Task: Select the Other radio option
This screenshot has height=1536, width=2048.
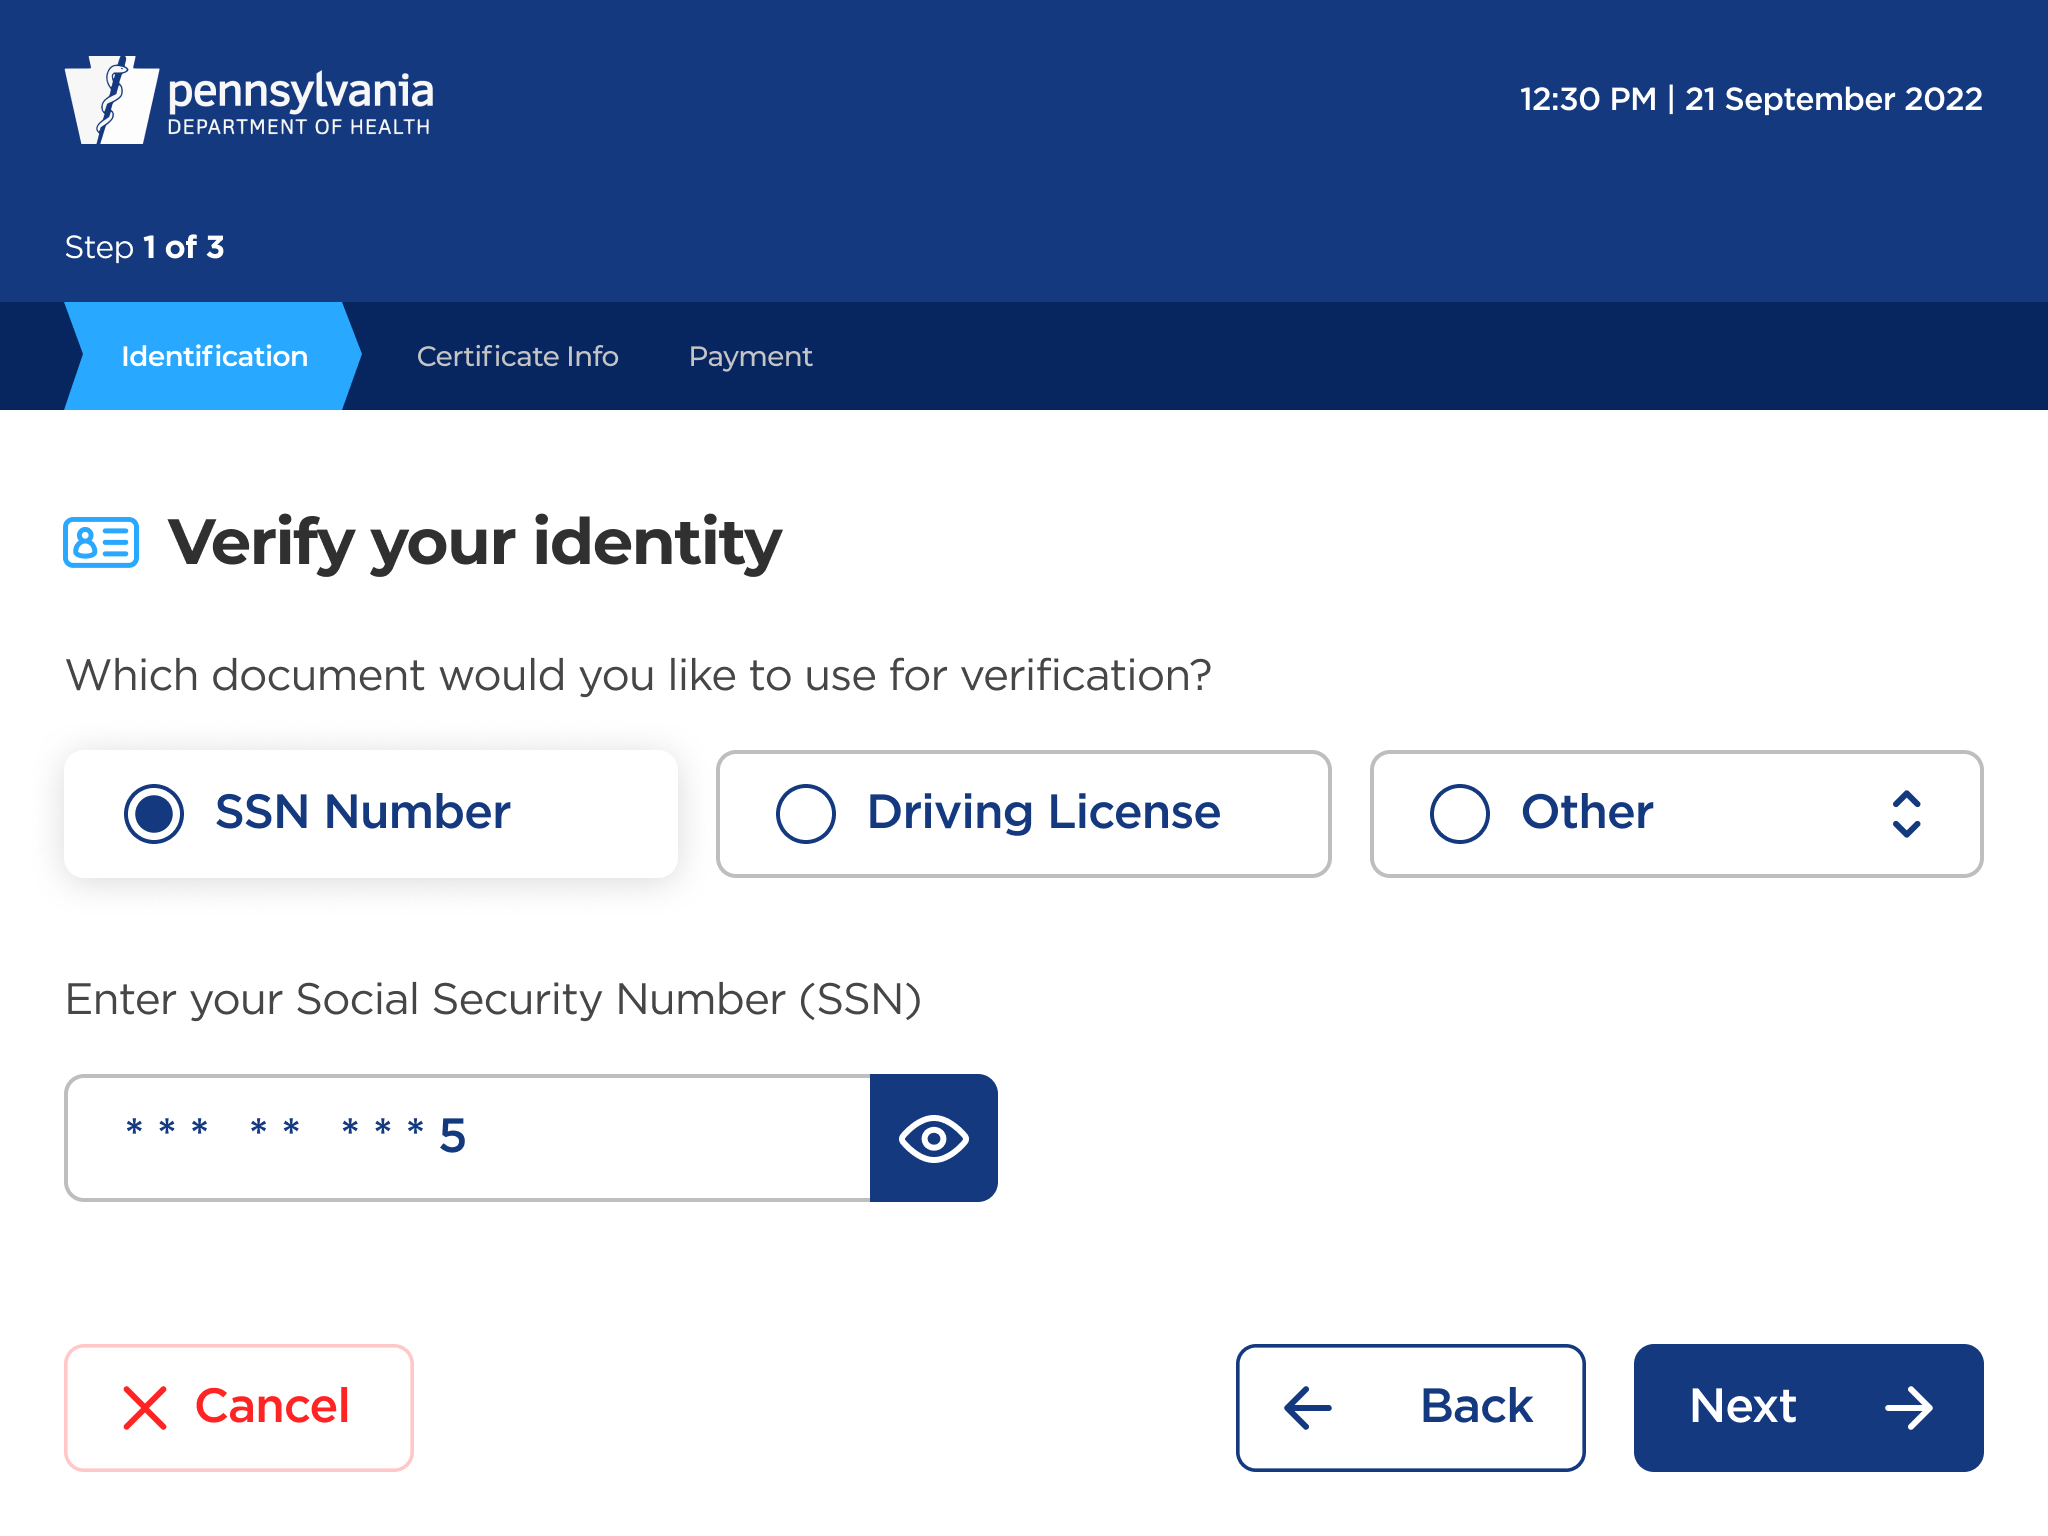Action: click(1460, 814)
